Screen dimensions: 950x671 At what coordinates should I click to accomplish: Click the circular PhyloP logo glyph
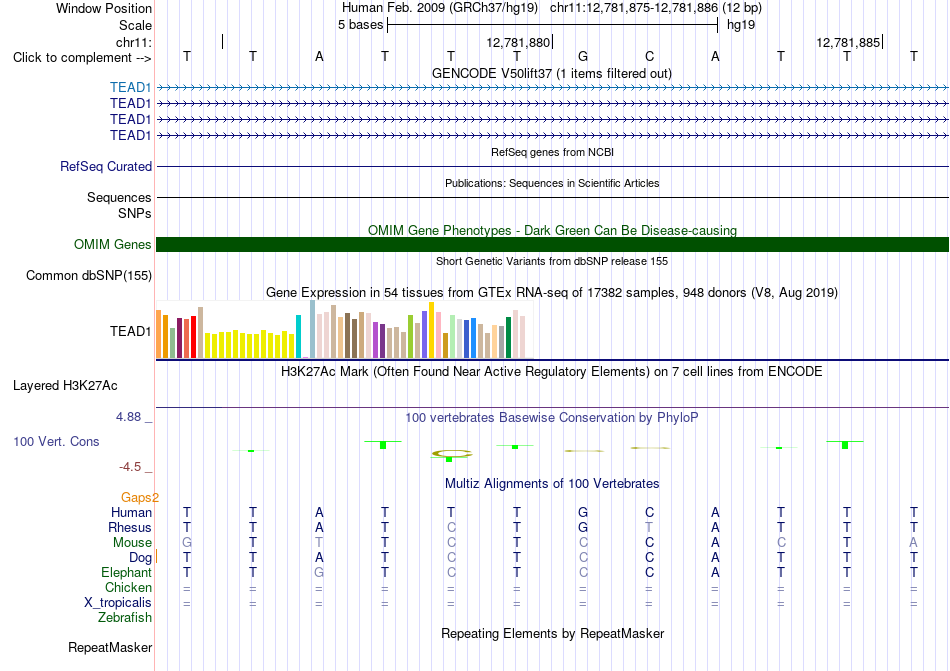(452, 453)
